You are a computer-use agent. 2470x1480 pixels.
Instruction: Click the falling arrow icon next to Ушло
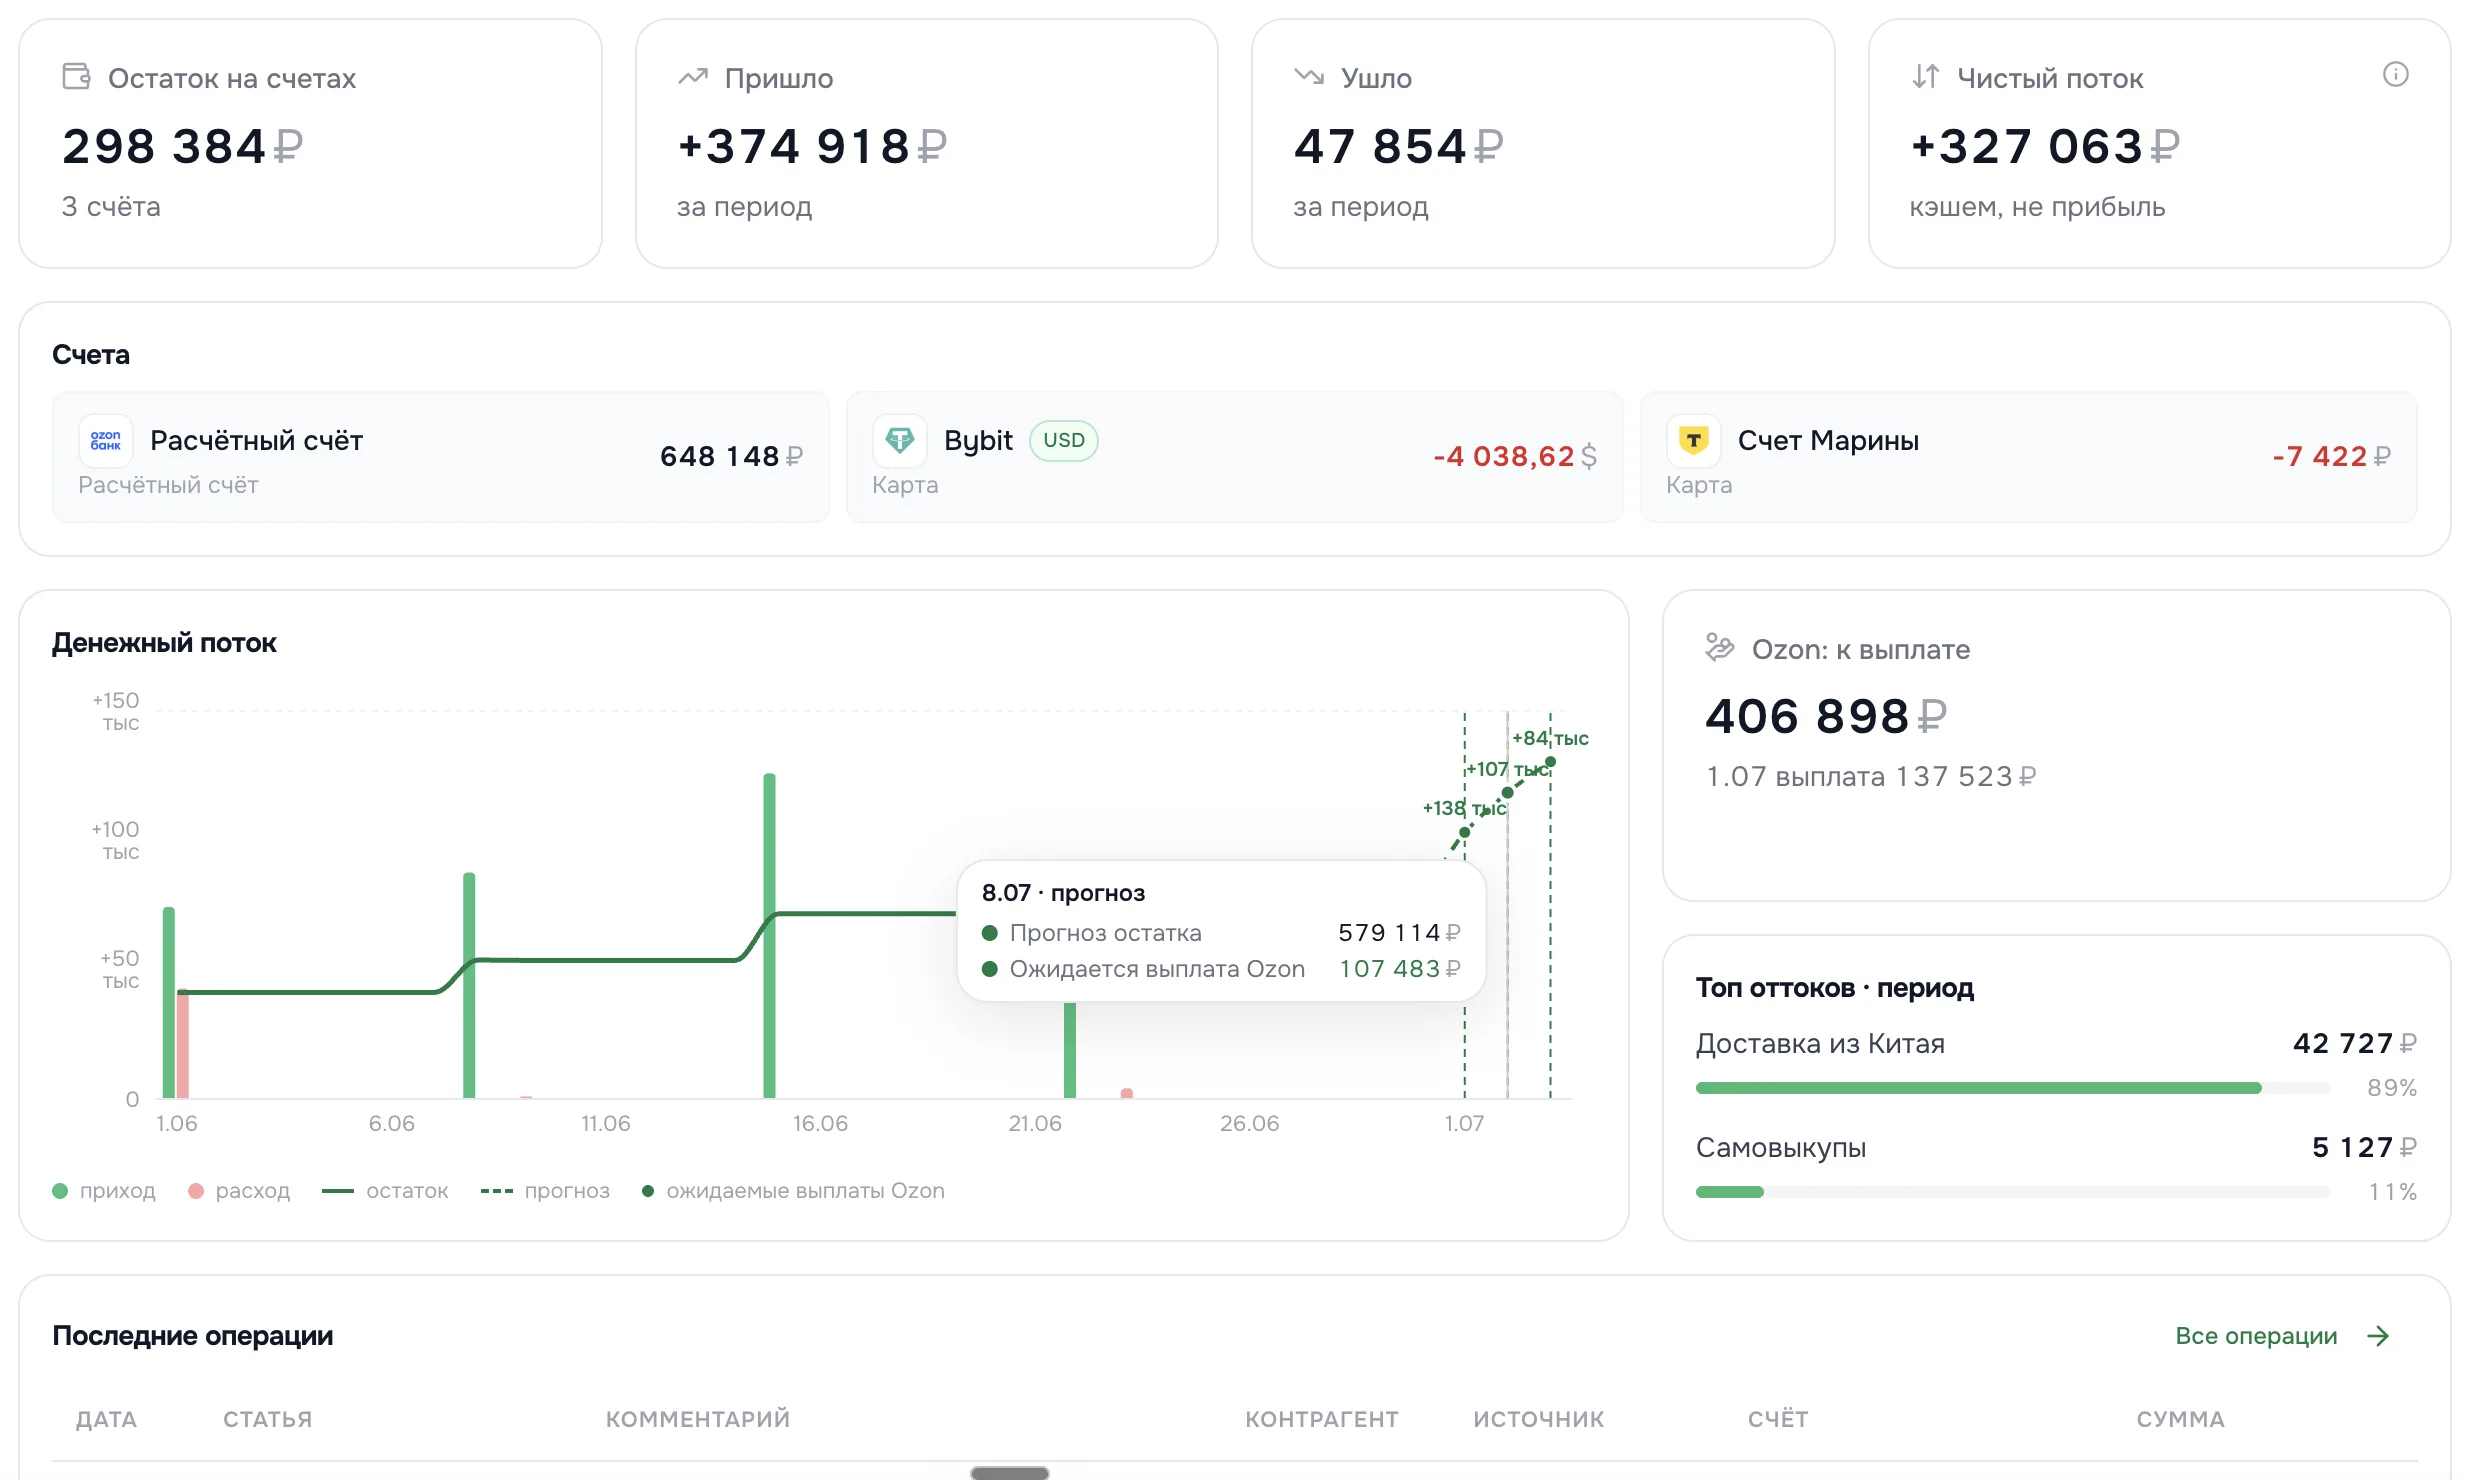(x=1309, y=77)
